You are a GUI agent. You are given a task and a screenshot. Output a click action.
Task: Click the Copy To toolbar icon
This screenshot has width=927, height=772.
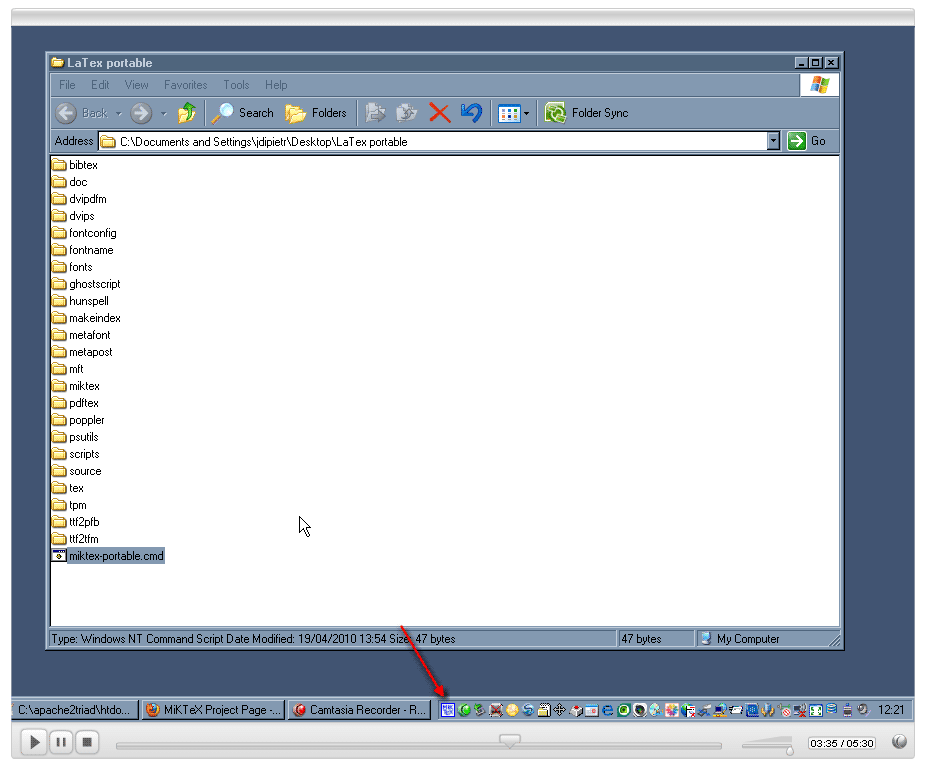[407, 113]
